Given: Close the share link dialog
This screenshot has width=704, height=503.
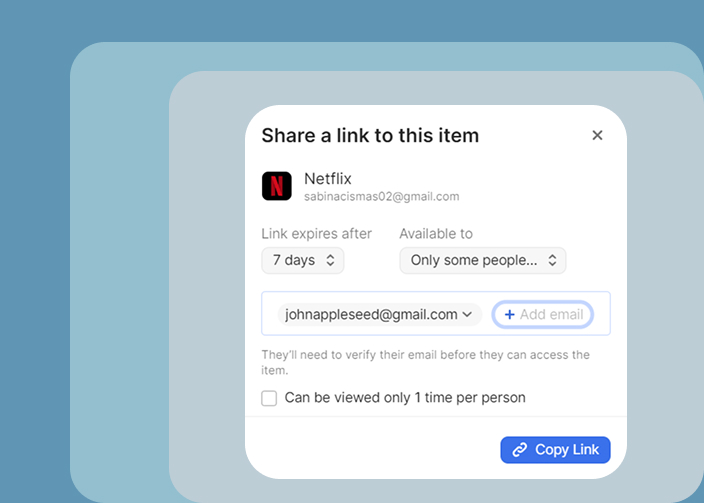Looking at the screenshot, I should click(597, 135).
